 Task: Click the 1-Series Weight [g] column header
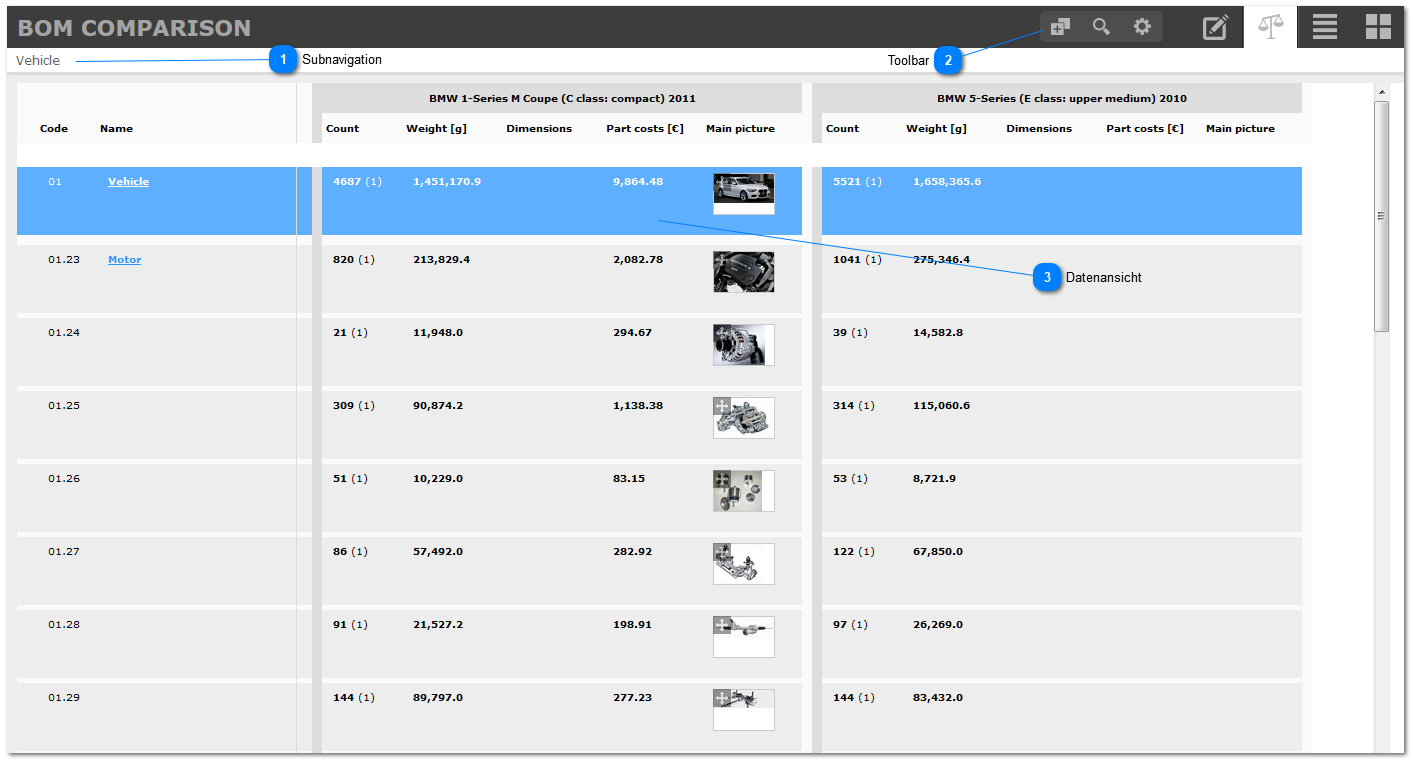tap(436, 128)
